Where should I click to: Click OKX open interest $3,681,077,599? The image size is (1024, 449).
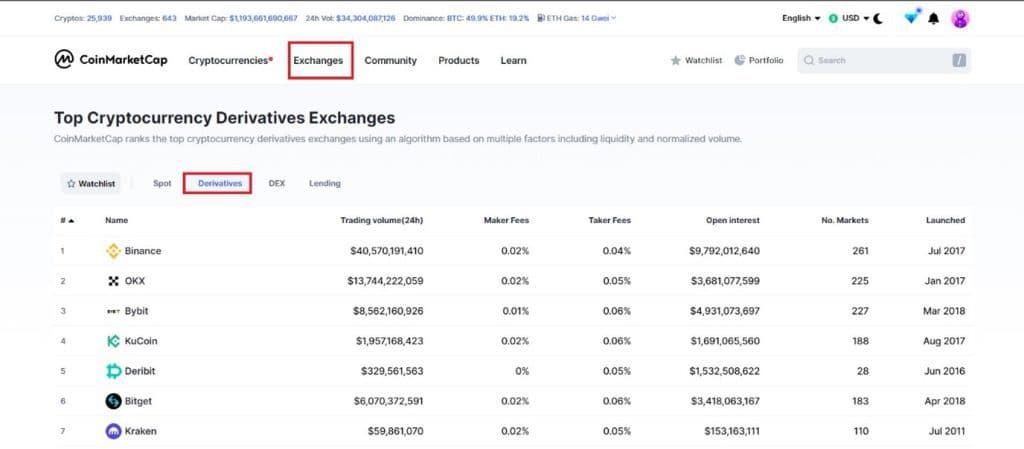724,281
